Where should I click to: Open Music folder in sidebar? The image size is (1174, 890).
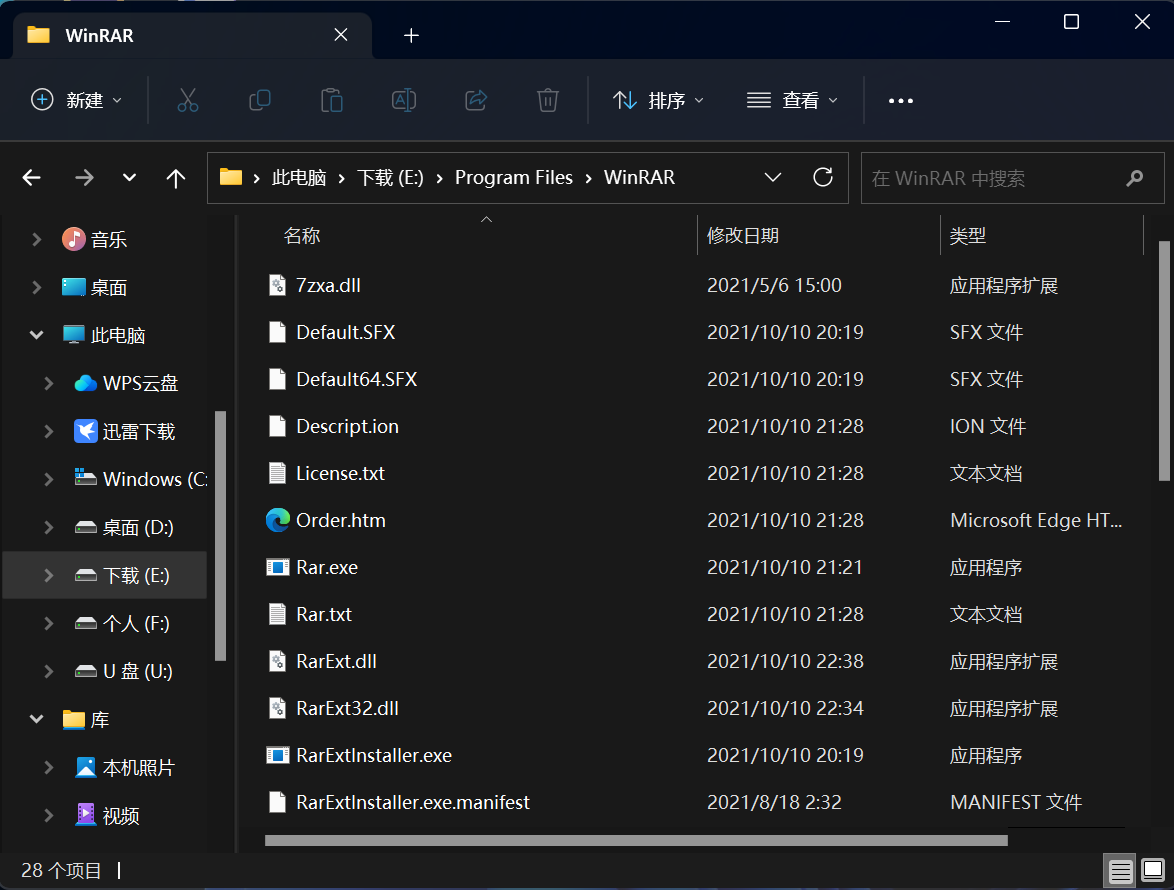point(109,240)
